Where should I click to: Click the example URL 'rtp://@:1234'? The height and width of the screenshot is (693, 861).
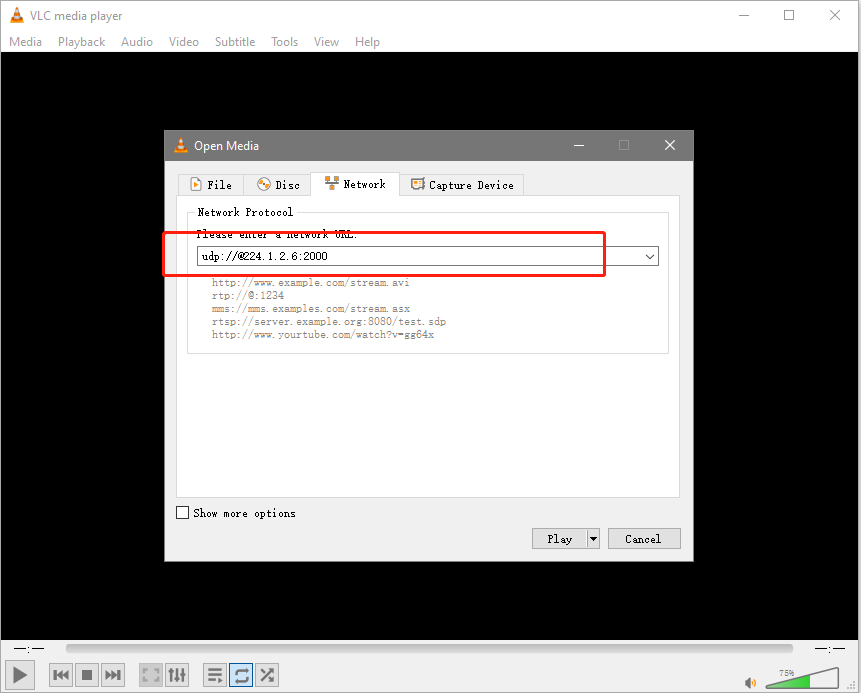click(x=248, y=295)
